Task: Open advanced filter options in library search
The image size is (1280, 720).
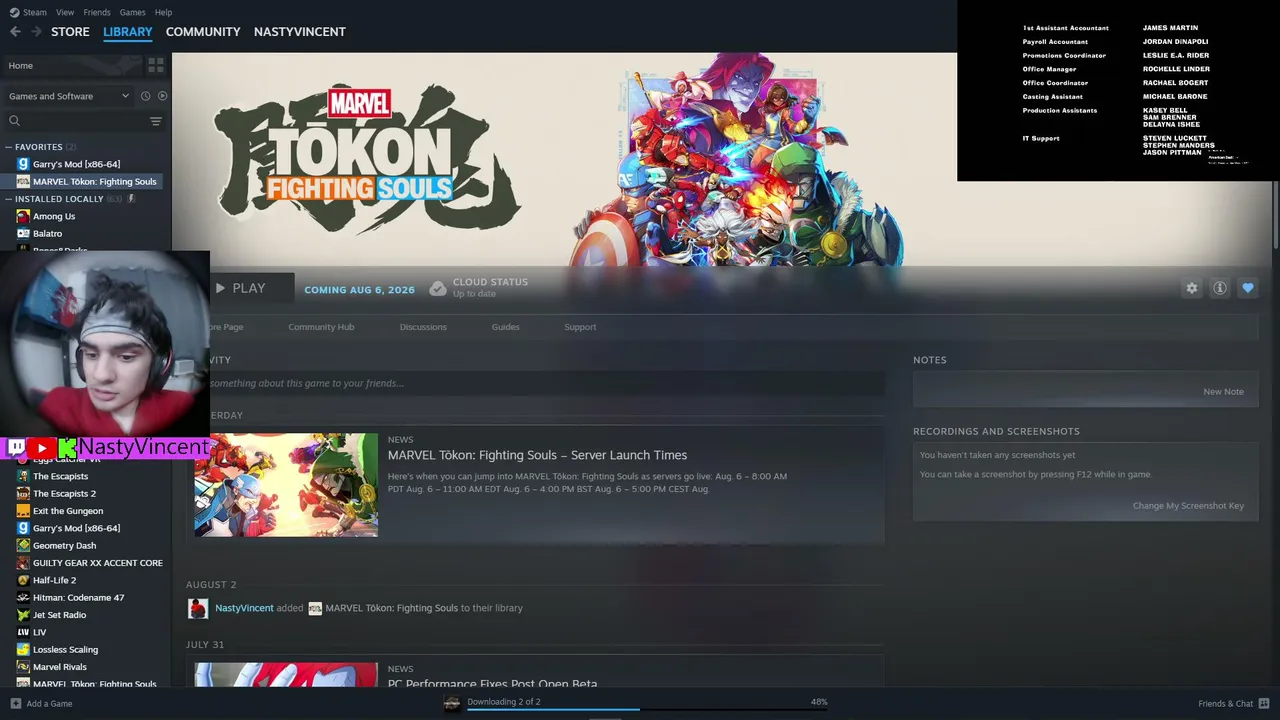Action: 156,121
